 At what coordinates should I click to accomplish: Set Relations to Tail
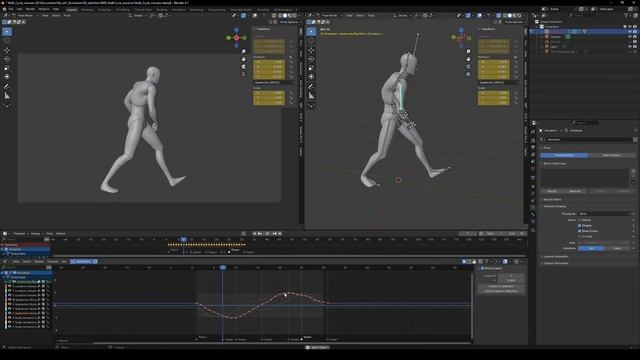(x=591, y=248)
